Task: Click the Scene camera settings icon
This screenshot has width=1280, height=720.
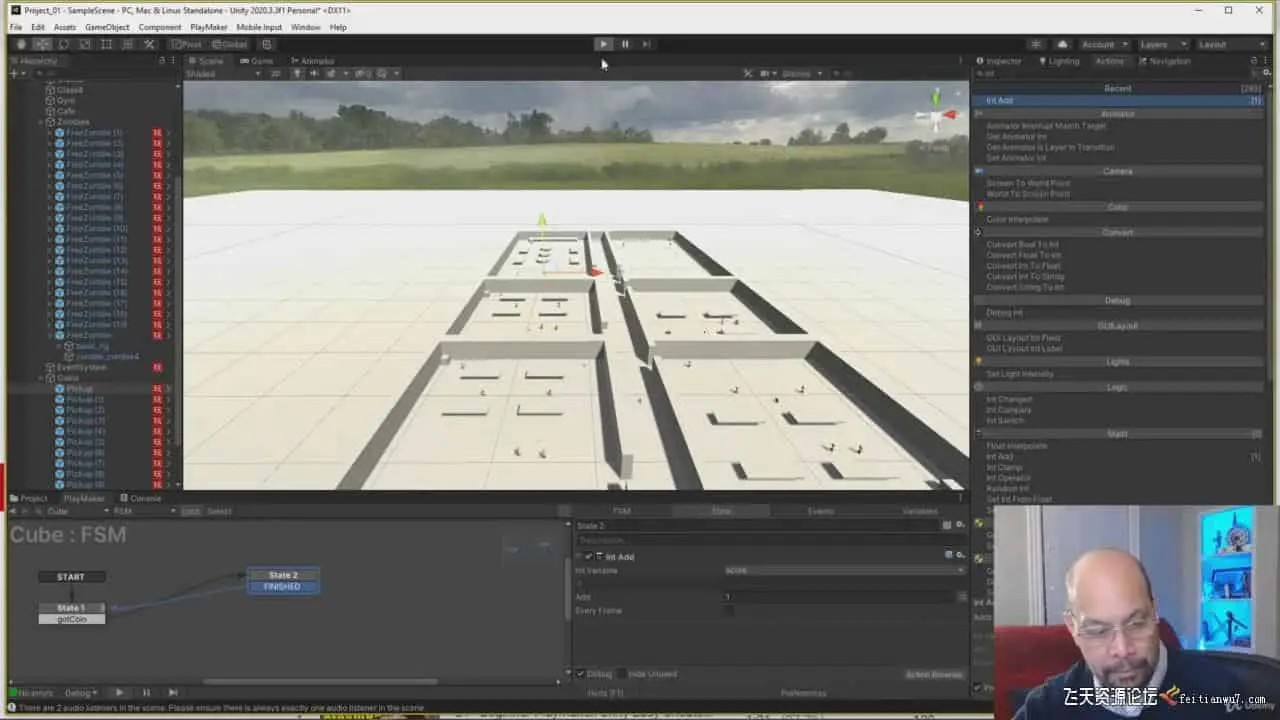Action: (767, 73)
